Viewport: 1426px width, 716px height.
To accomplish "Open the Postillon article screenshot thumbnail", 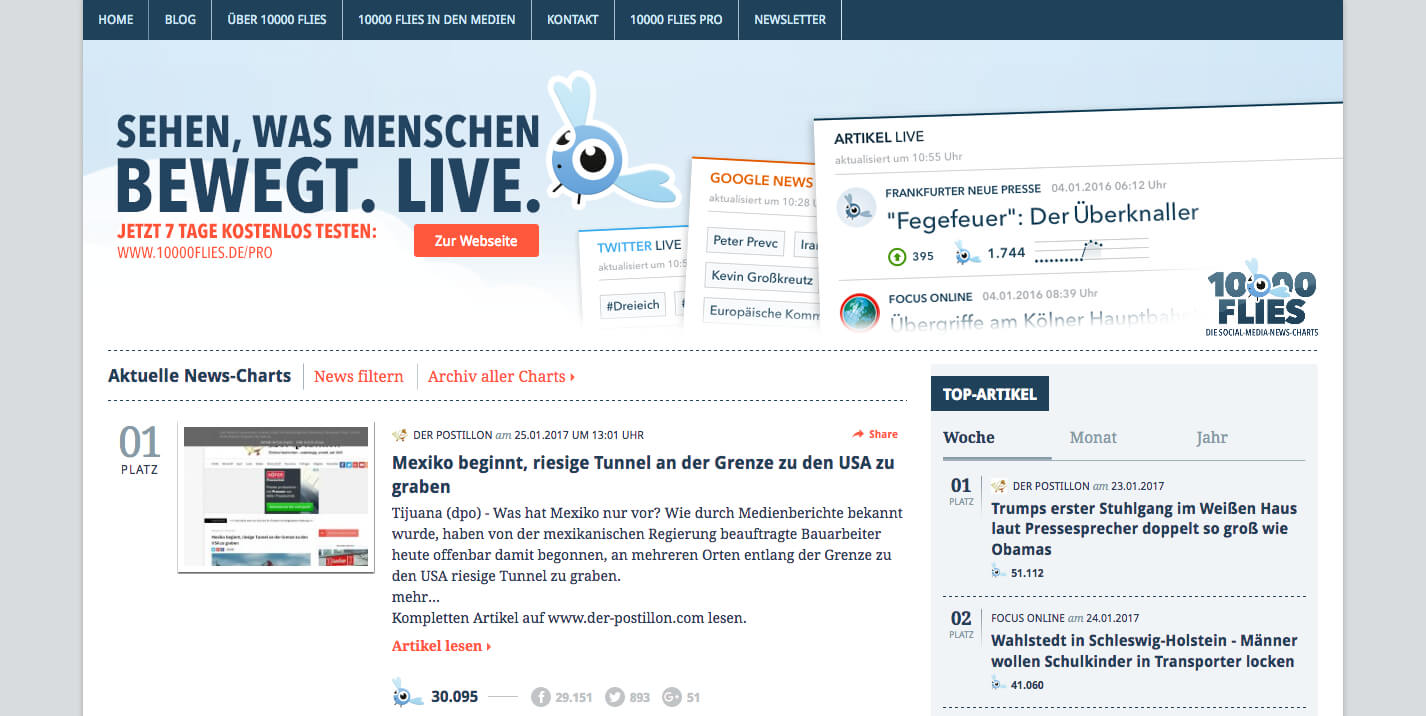I will tap(276, 497).
